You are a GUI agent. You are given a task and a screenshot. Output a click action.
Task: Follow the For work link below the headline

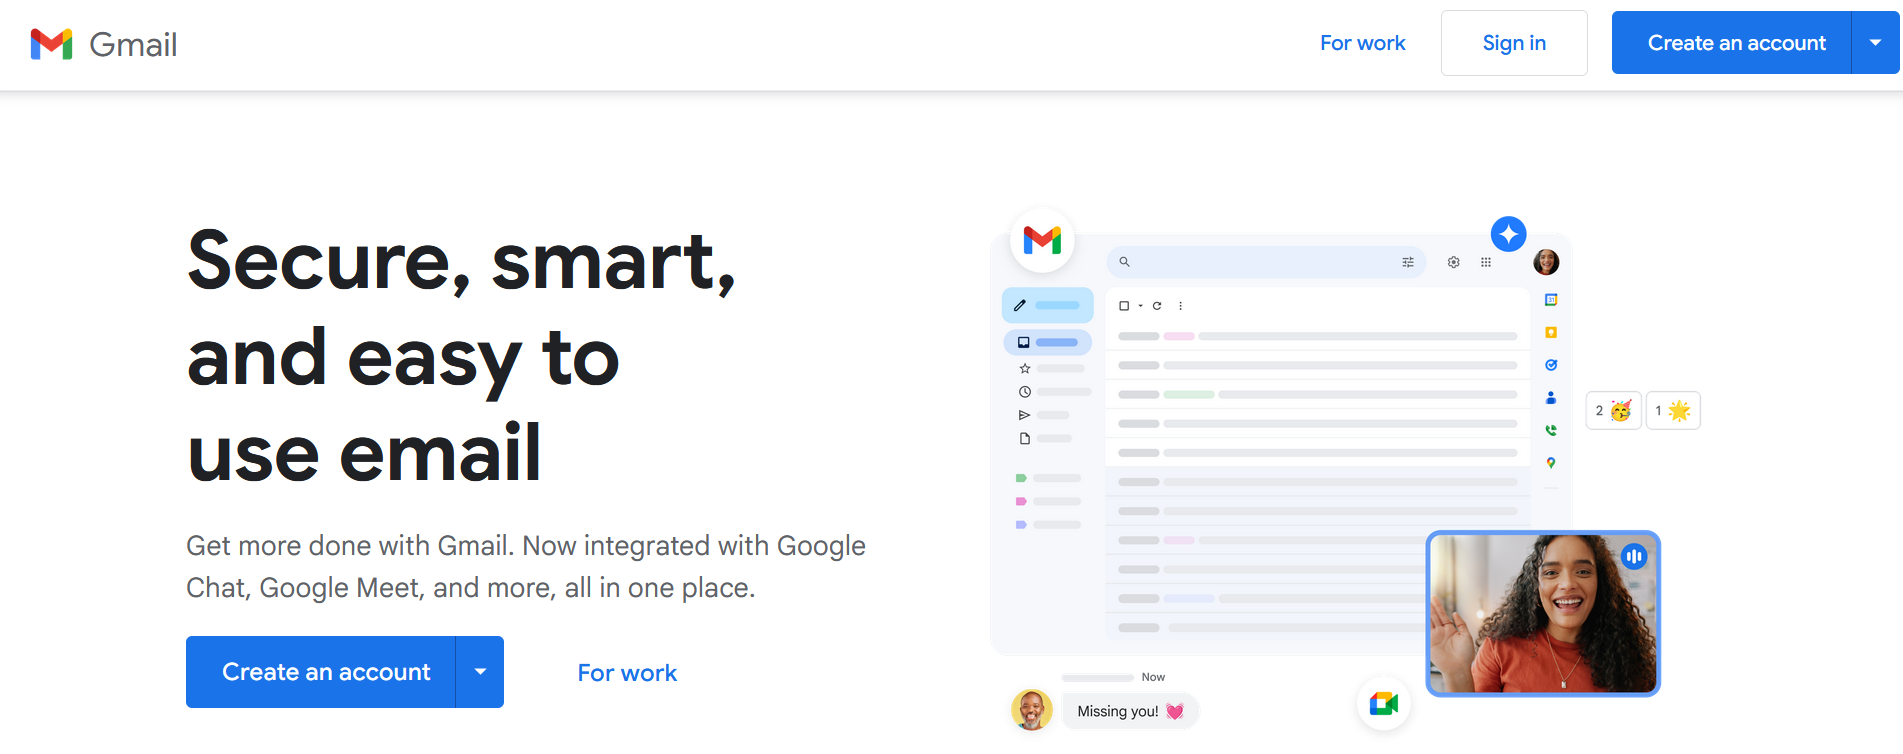click(627, 673)
